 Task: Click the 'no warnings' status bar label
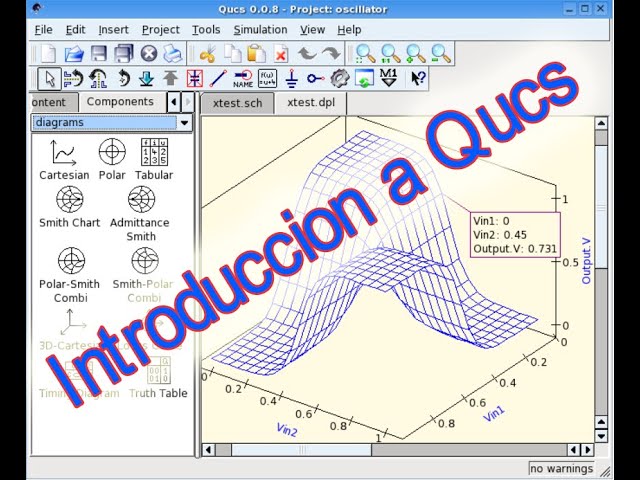(561, 469)
